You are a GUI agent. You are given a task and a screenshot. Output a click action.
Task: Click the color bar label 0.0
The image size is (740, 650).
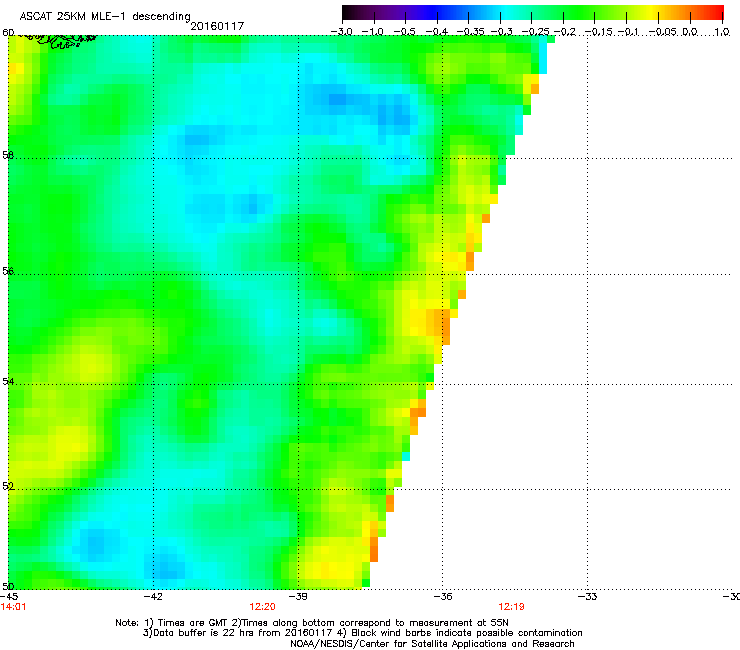[690, 32]
